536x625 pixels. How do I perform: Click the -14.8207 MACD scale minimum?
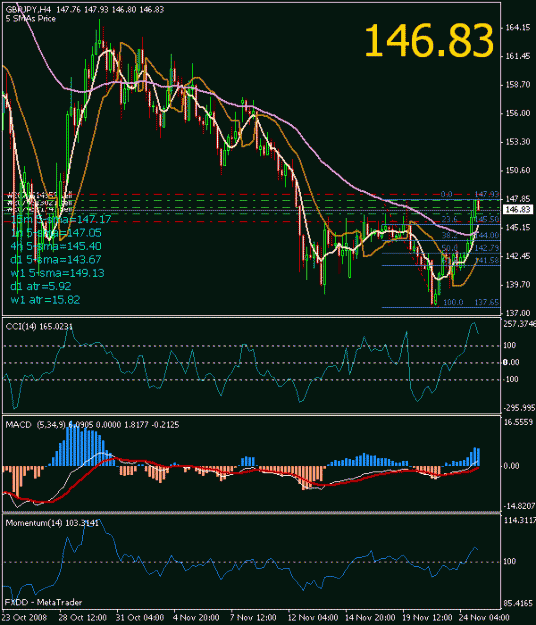[x=519, y=506]
